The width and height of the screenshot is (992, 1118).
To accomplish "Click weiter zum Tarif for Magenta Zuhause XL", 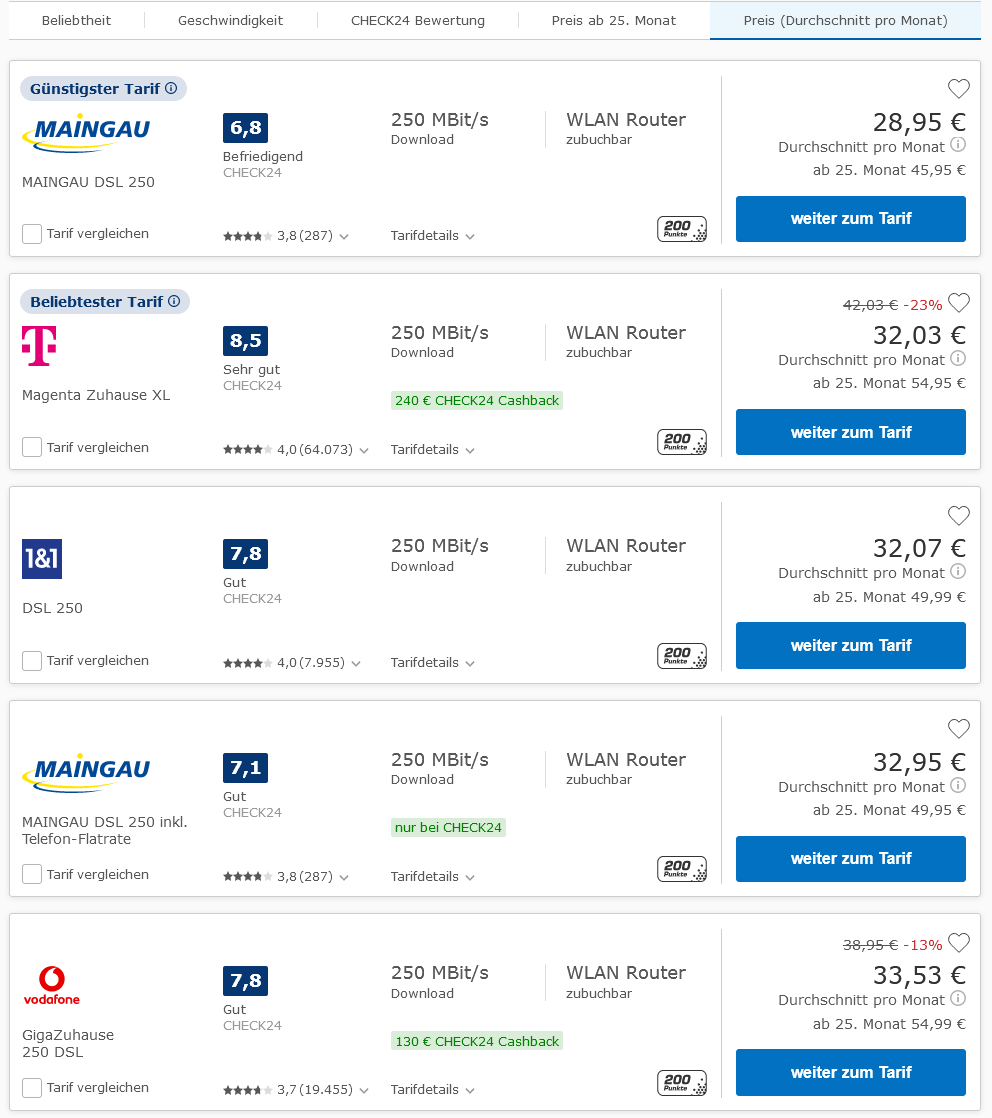I will click(850, 432).
